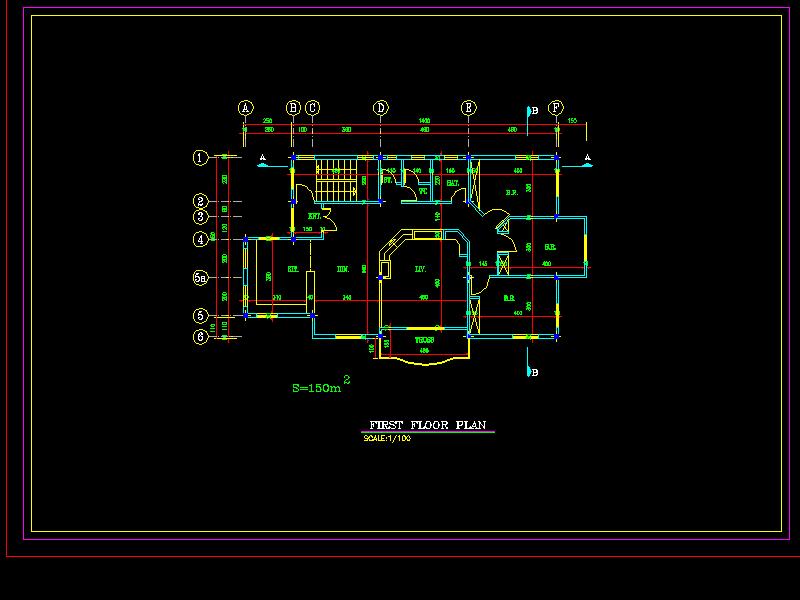Click the S=150m area annotation
The image size is (800, 600).
(317, 388)
